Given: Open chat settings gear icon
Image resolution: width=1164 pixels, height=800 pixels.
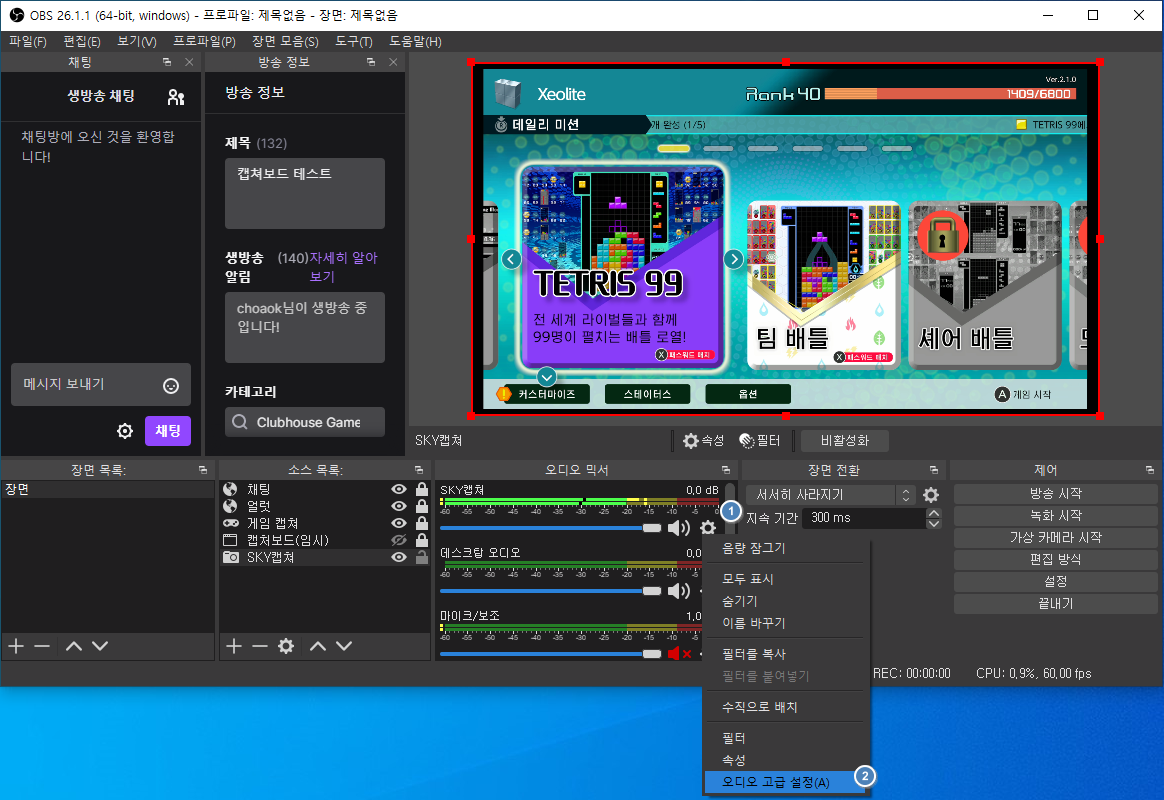Looking at the screenshot, I should [125, 430].
